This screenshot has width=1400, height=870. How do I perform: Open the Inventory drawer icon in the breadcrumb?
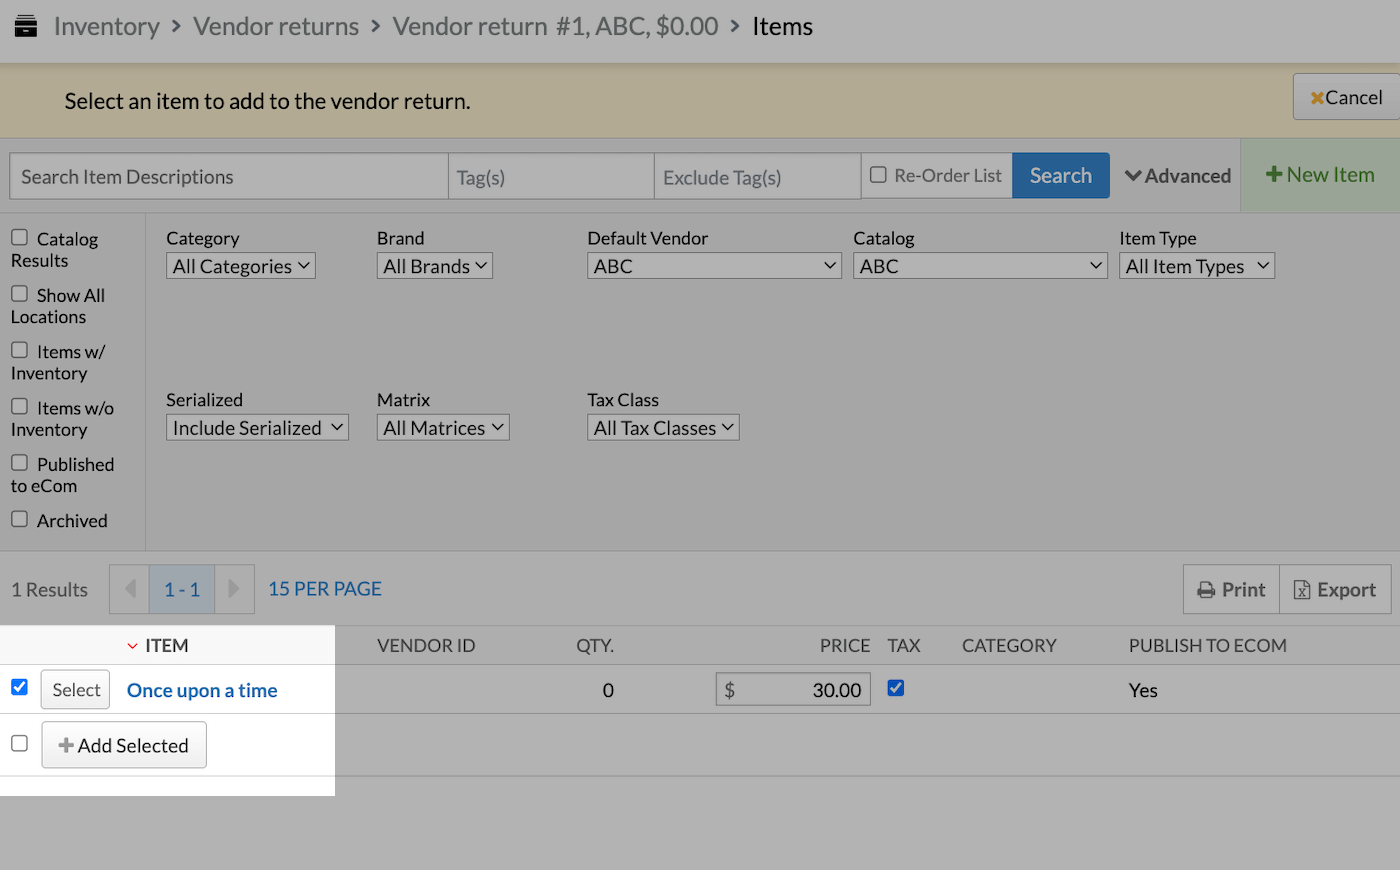25,26
